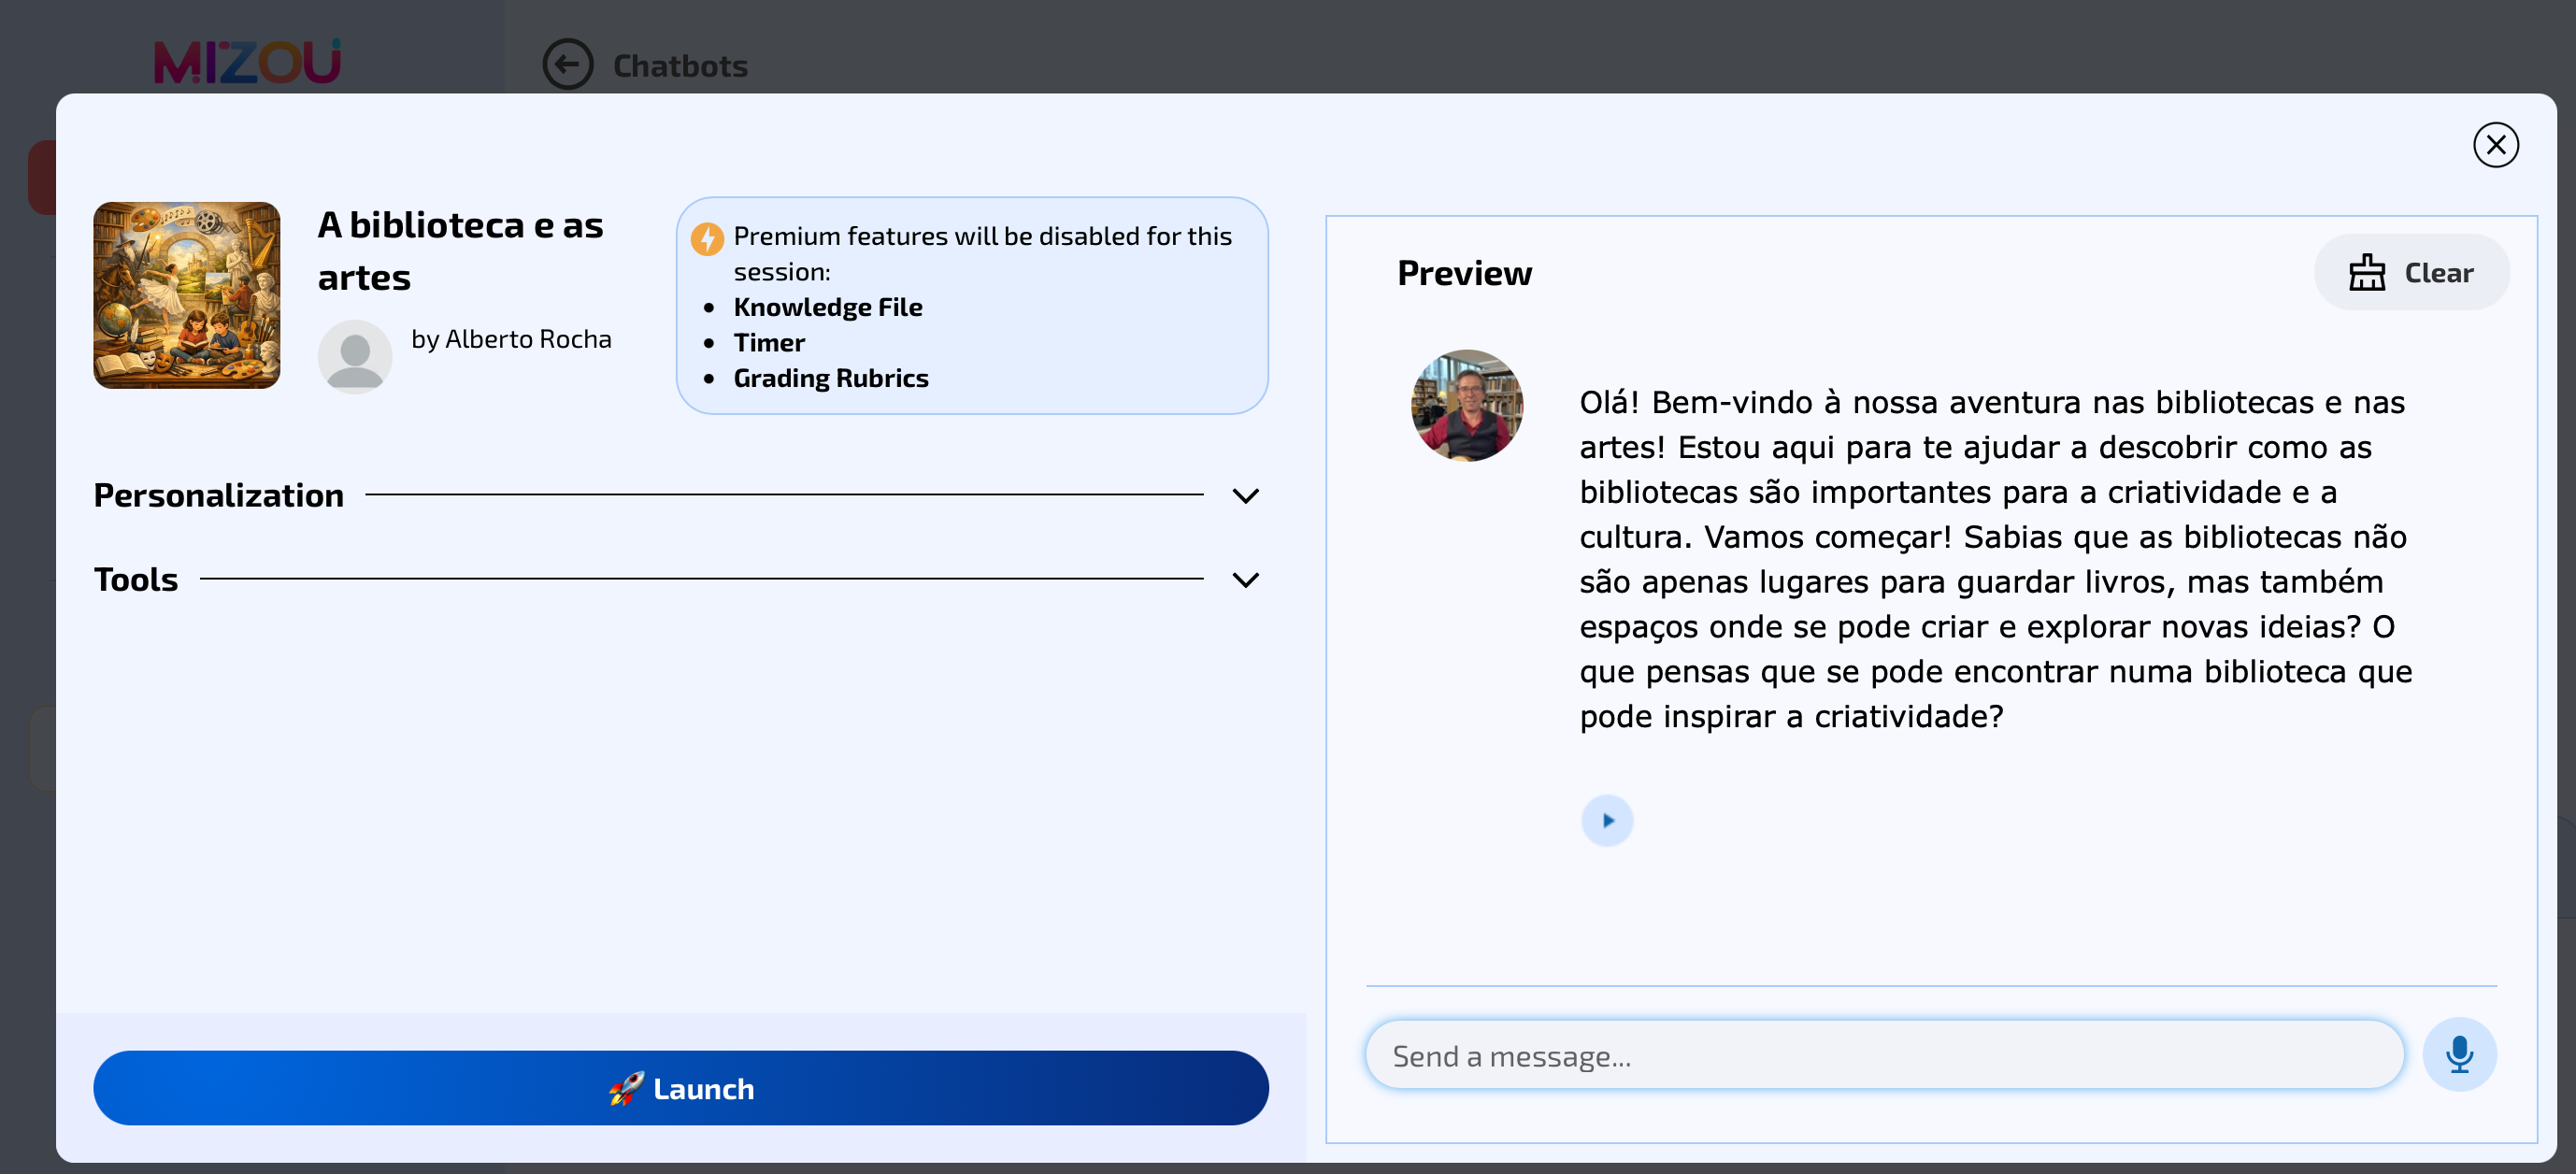Close the chatbot preview dialog
Viewport: 2576px width, 1174px height.
tap(2495, 145)
